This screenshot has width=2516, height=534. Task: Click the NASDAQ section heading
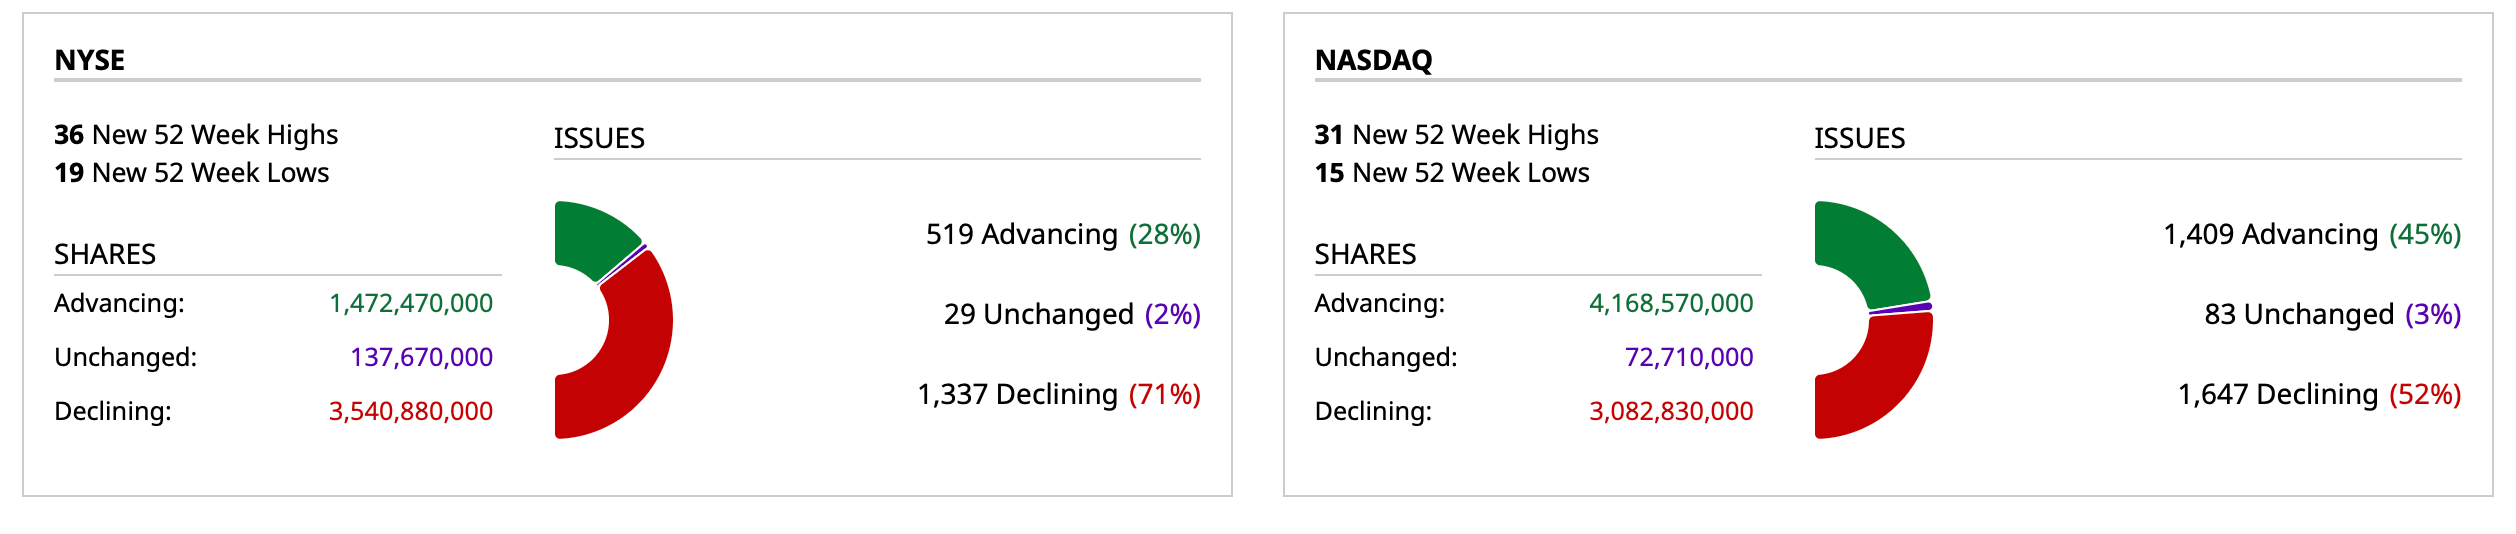pyautogui.click(x=1373, y=60)
